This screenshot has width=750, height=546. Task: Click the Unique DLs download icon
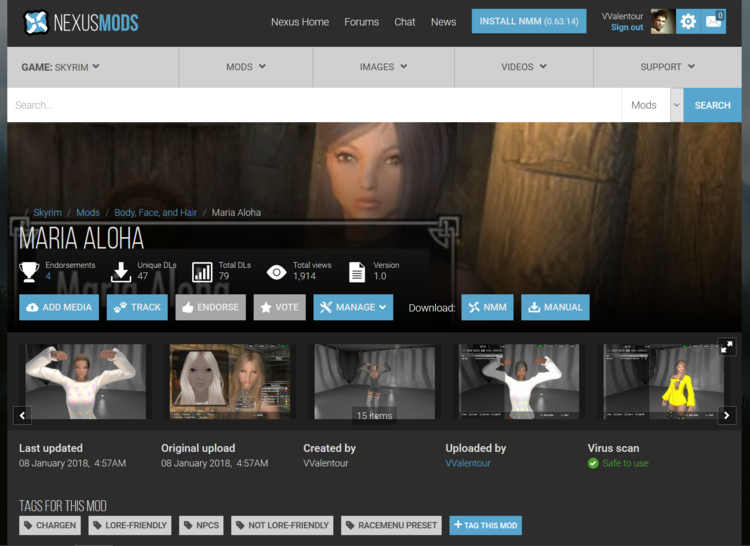tap(121, 272)
